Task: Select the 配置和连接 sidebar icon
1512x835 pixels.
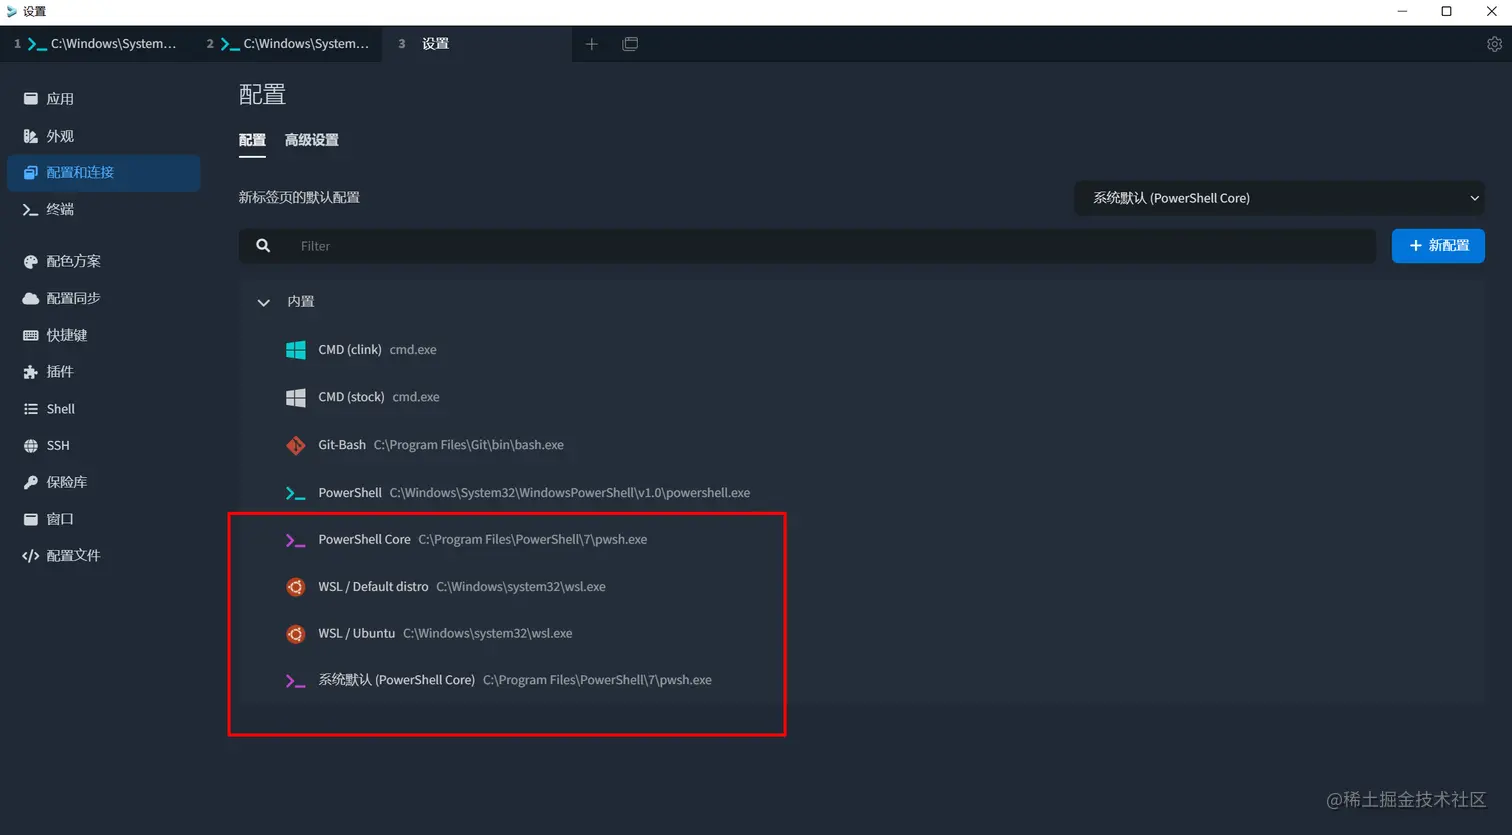Action: [x=31, y=173]
